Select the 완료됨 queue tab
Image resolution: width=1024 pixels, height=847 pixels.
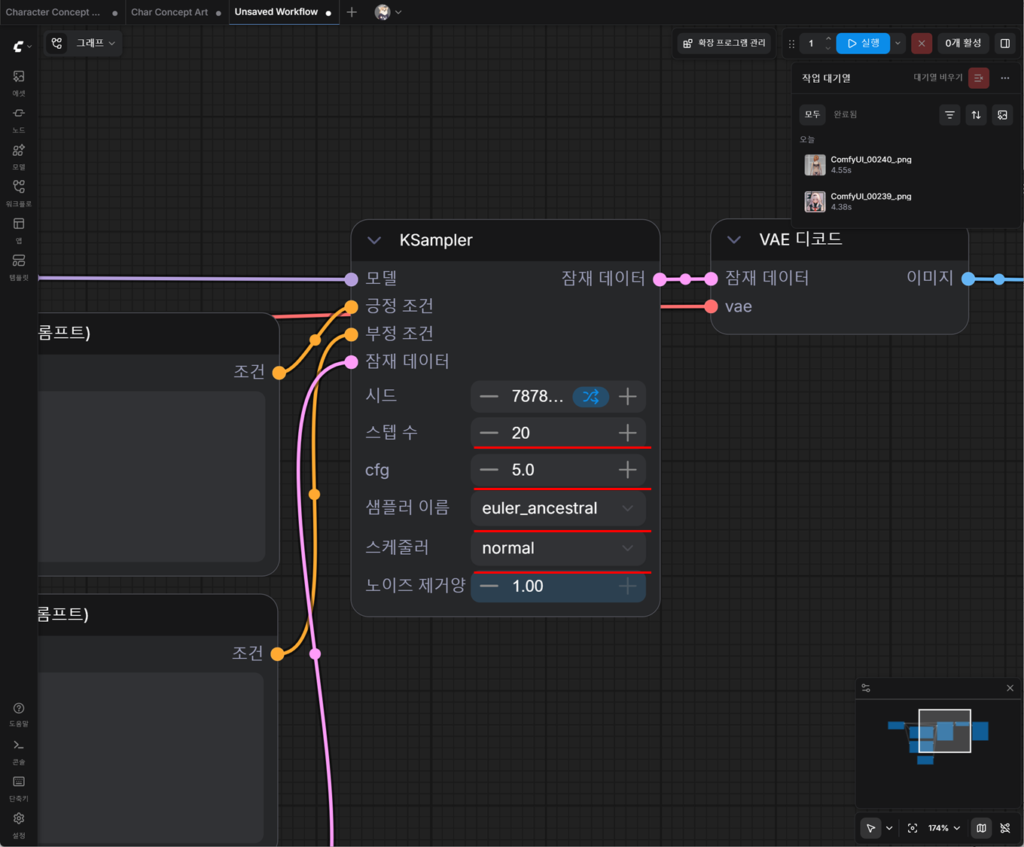point(845,114)
